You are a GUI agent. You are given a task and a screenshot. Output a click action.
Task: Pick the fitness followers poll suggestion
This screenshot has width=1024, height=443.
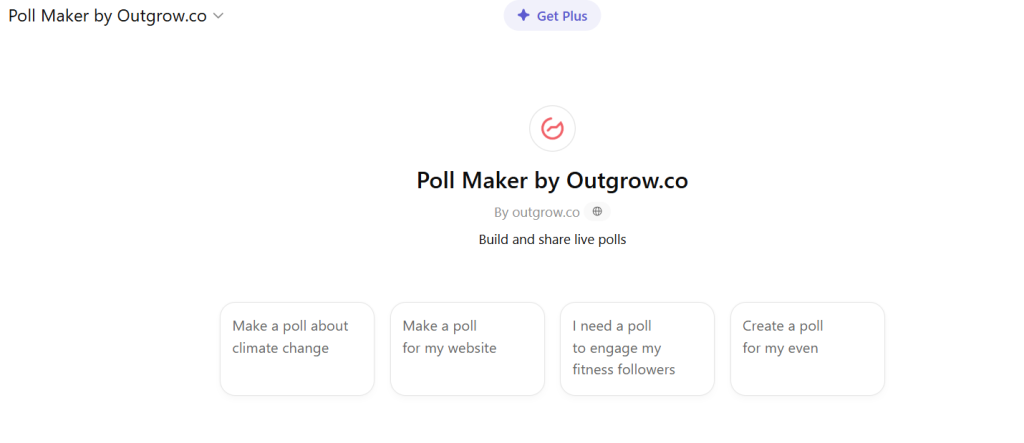pos(637,349)
